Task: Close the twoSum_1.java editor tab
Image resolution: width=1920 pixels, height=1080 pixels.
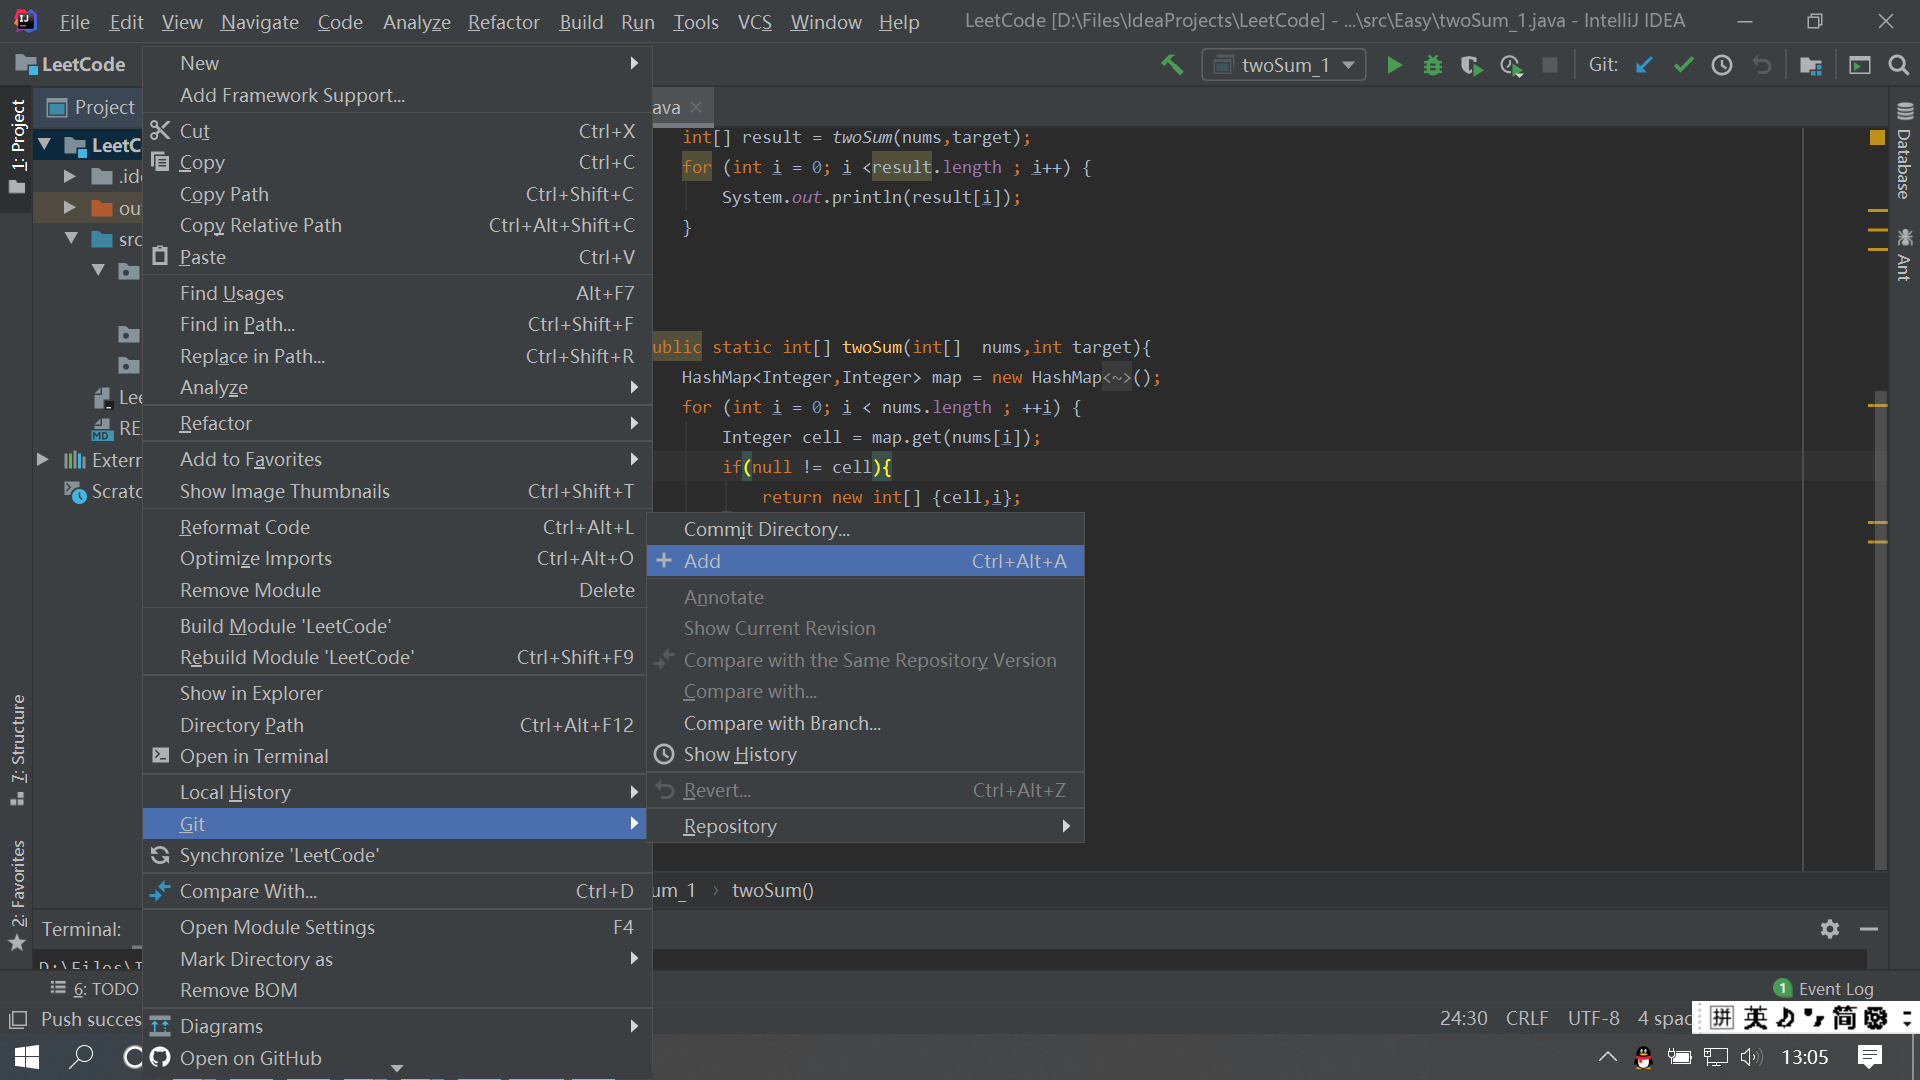Action: click(x=696, y=107)
